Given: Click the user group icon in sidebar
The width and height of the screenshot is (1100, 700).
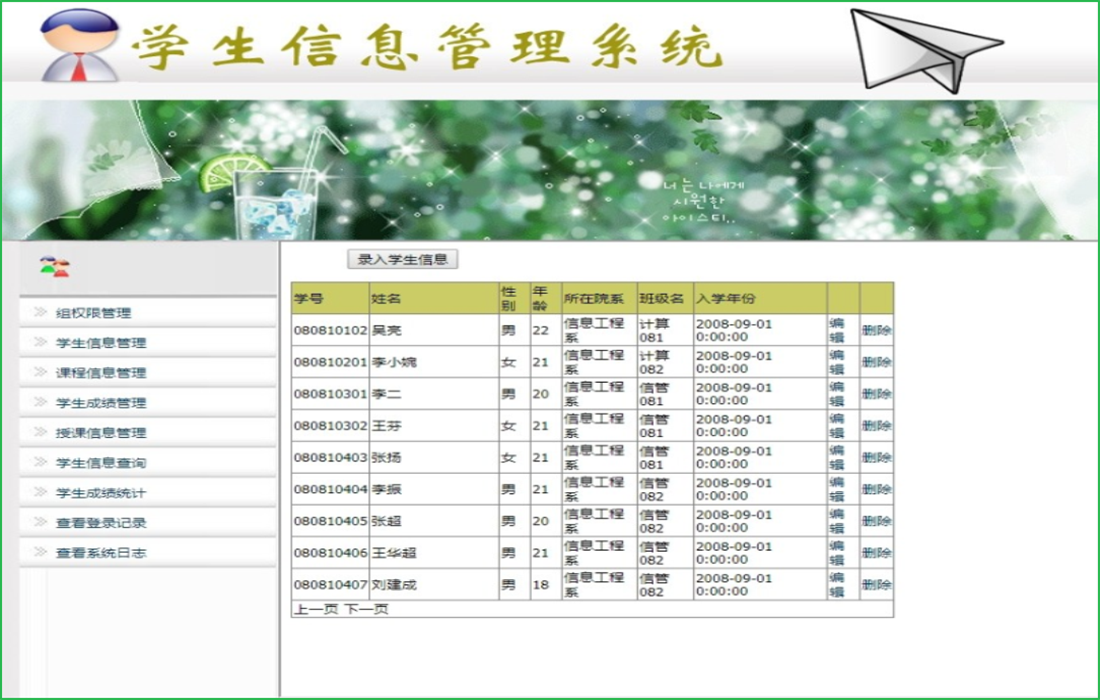Looking at the screenshot, I should [54, 267].
